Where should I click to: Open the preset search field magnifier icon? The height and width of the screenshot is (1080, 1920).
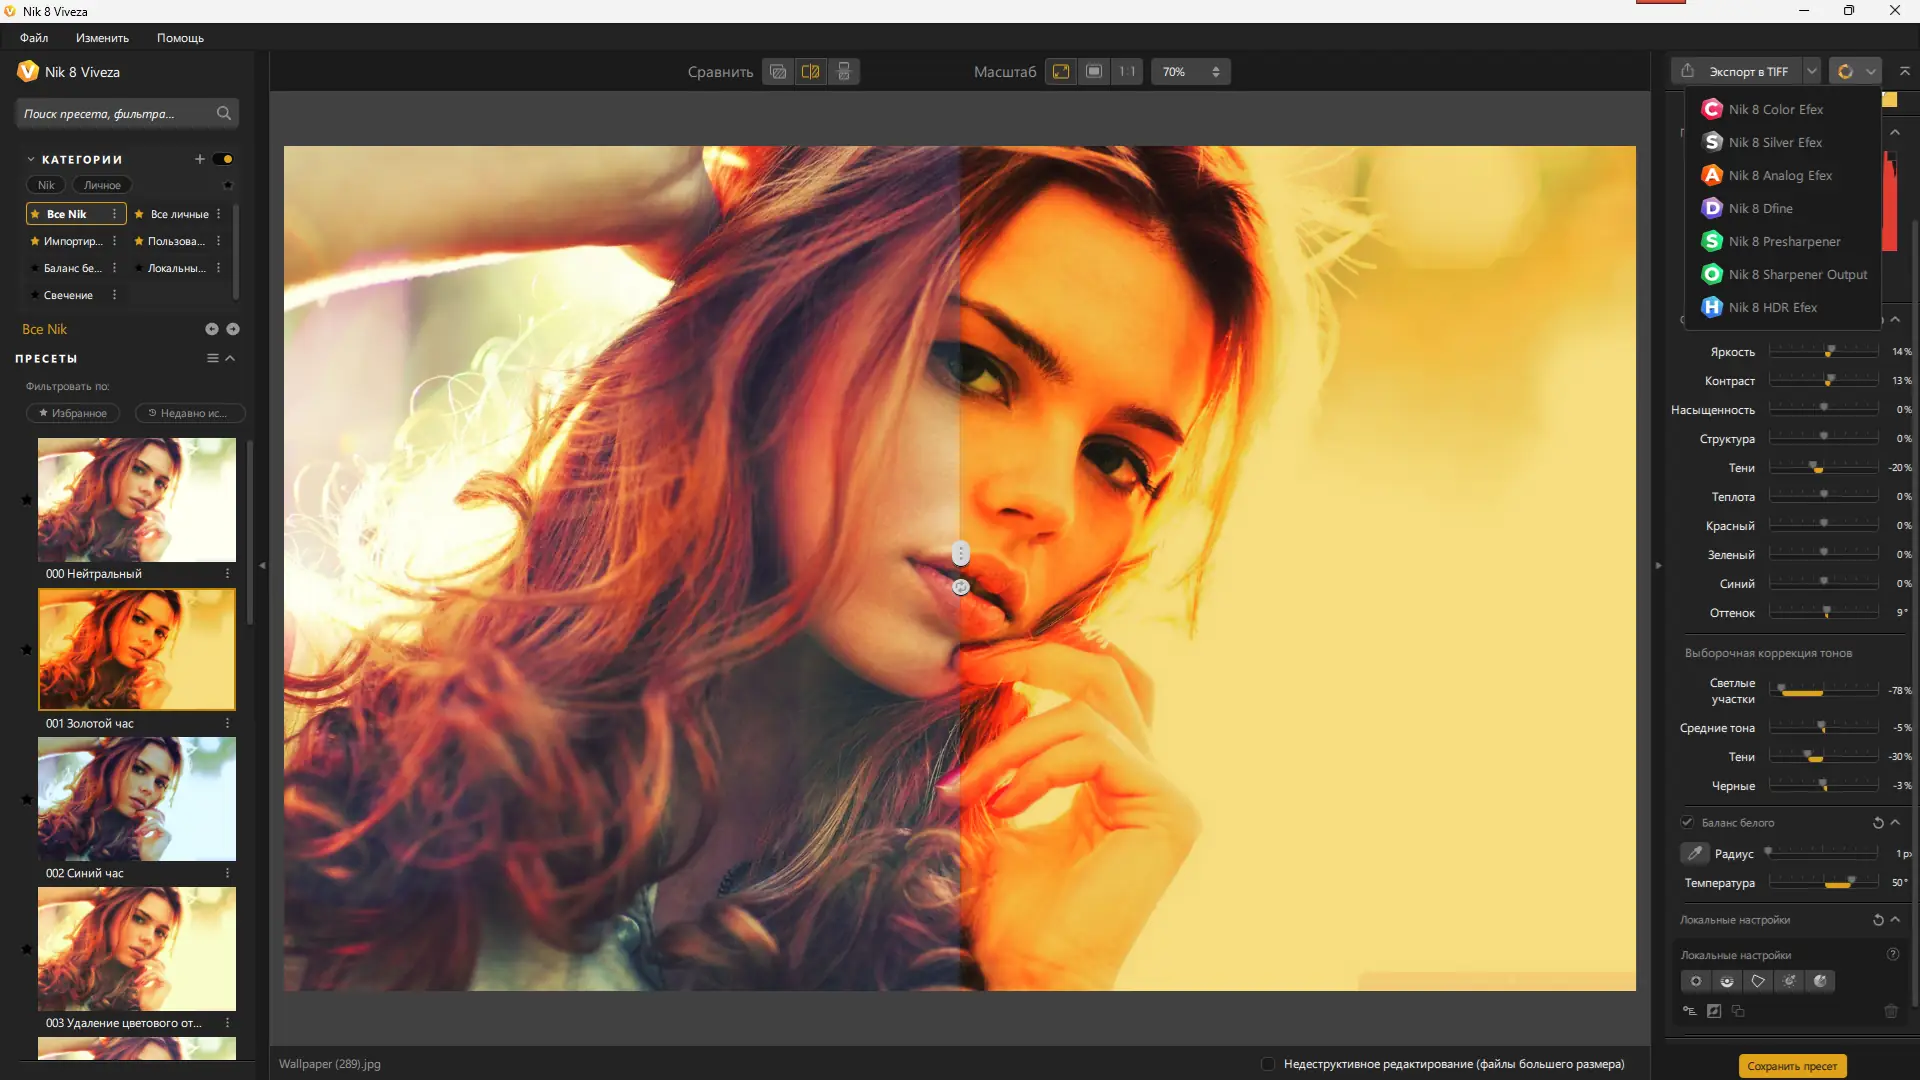223,113
